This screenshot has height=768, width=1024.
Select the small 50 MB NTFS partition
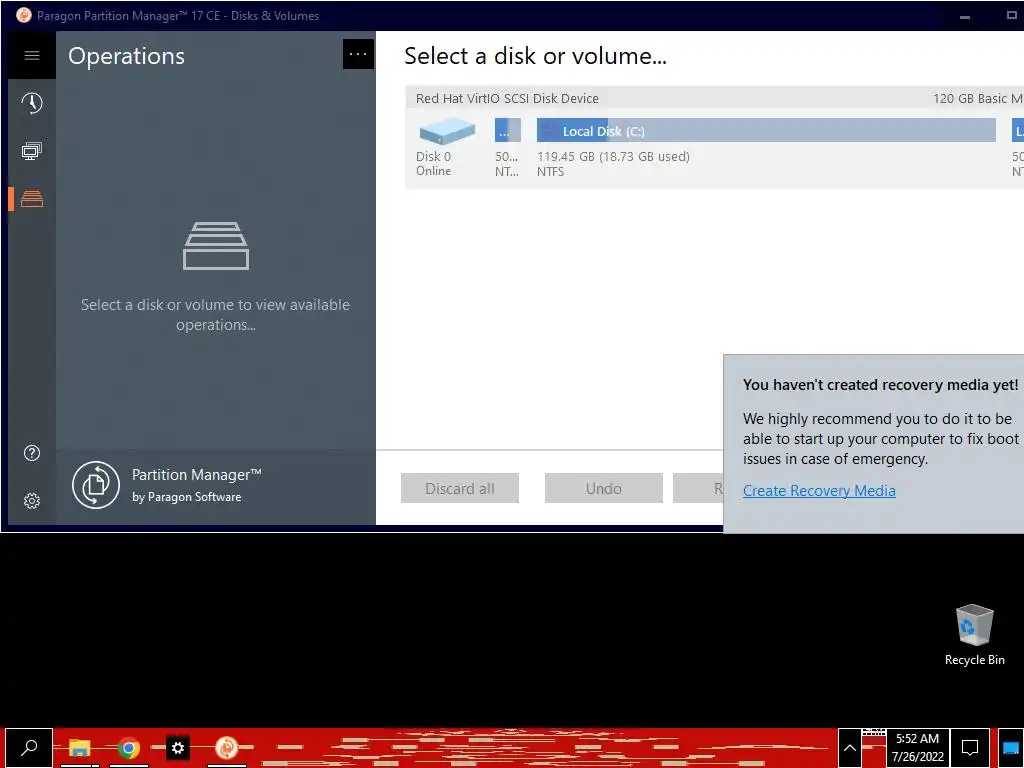click(507, 131)
